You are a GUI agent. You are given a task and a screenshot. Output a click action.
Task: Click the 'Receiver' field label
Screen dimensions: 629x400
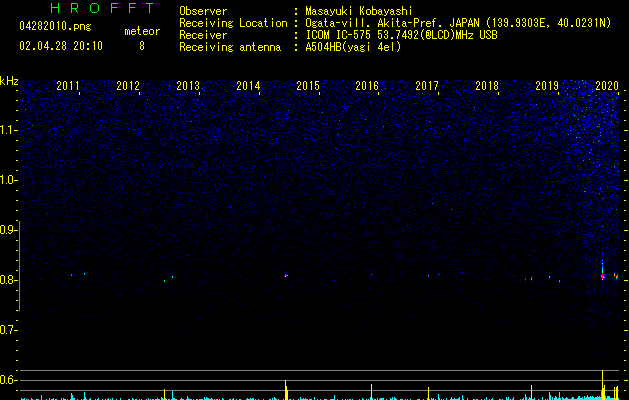203,35
